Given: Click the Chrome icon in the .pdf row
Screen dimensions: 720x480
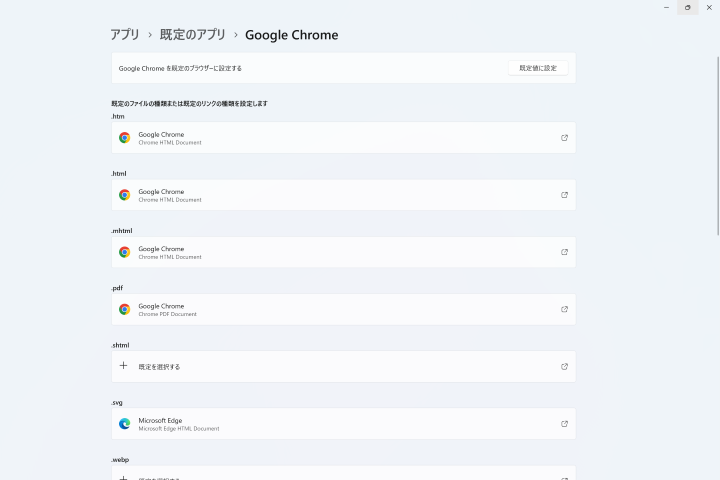Looking at the screenshot, I should [124, 310].
